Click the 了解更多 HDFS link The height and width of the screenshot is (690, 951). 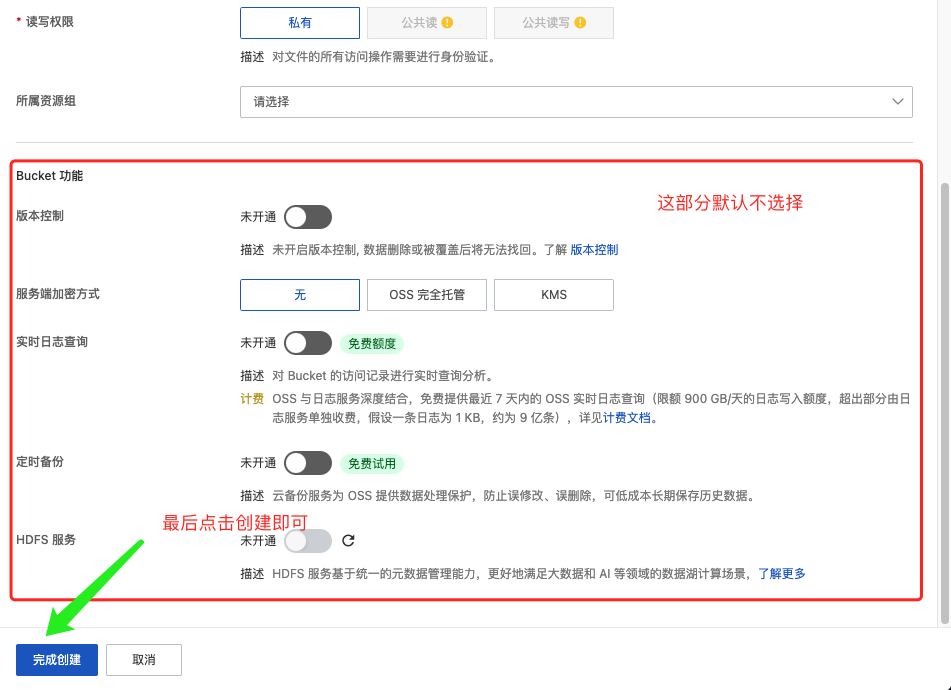781,574
